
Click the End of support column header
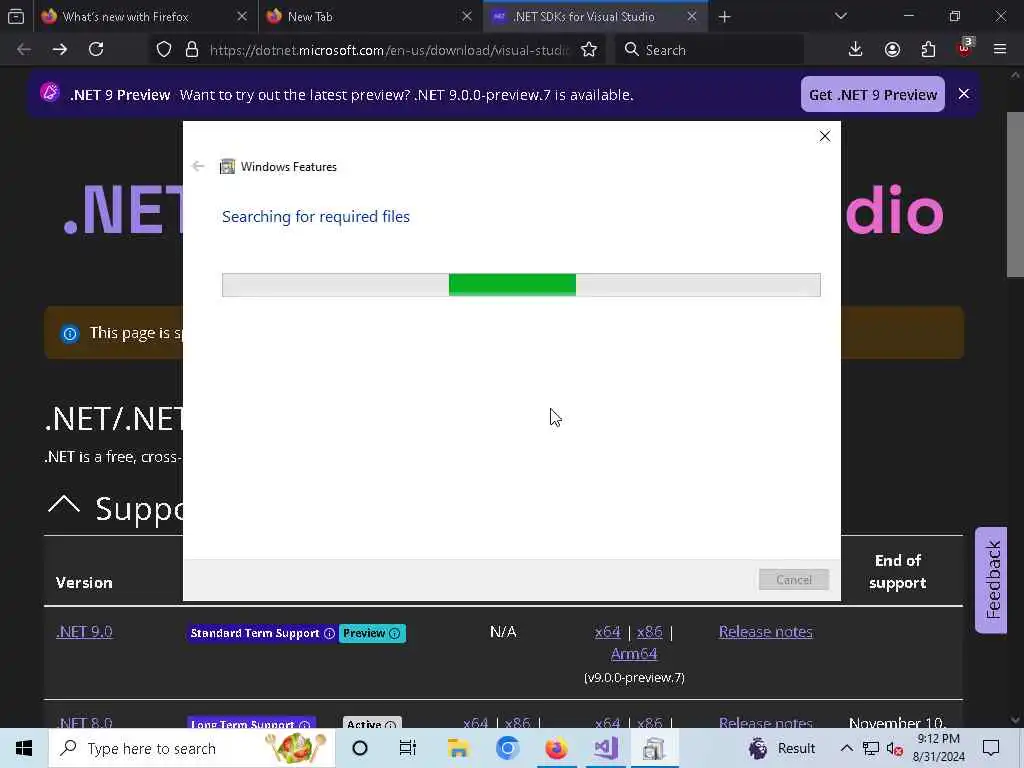[x=897, y=571]
